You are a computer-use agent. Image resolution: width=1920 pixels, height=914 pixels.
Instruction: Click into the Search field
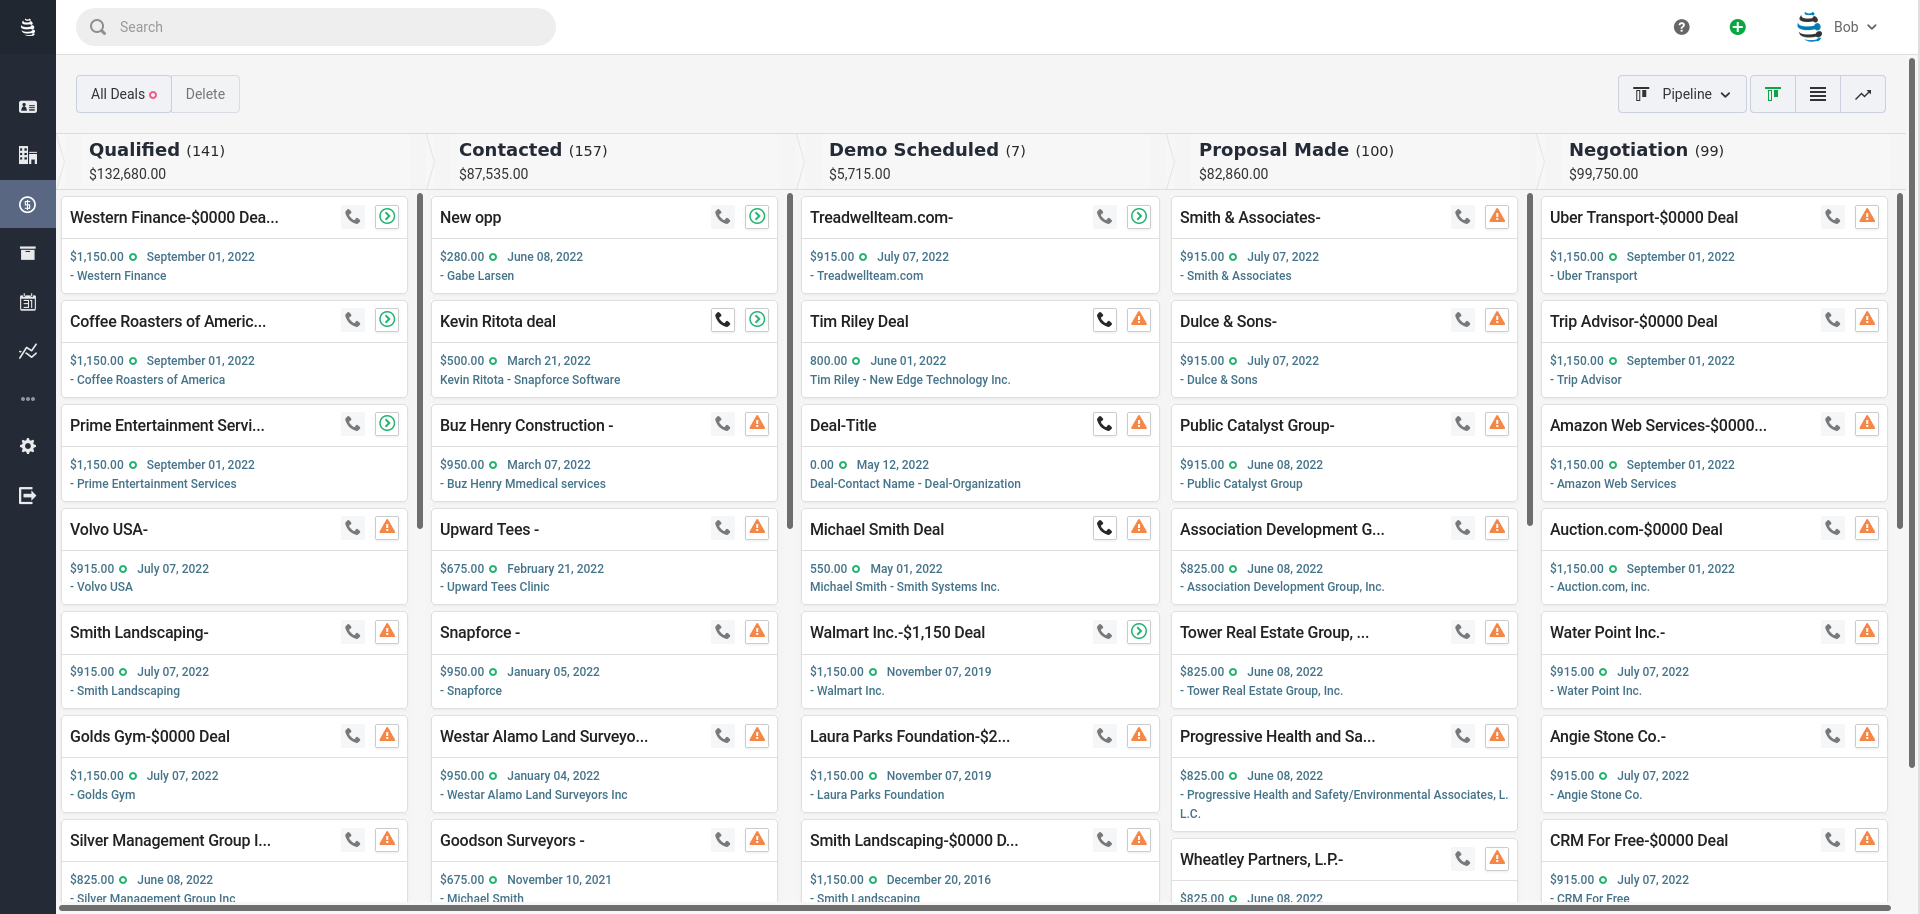pyautogui.click(x=316, y=27)
